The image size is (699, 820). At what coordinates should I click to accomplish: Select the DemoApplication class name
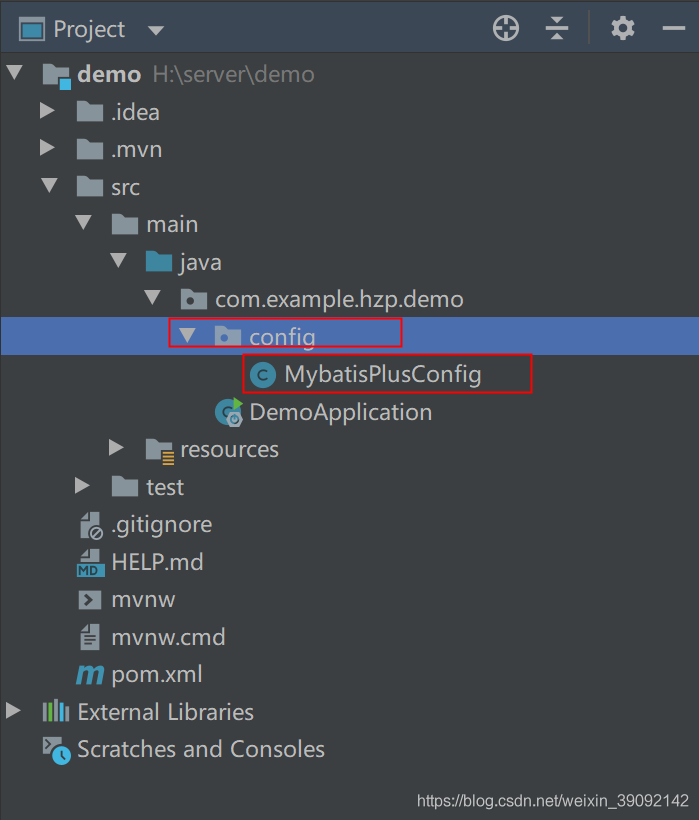pyautogui.click(x=341, y=413)
